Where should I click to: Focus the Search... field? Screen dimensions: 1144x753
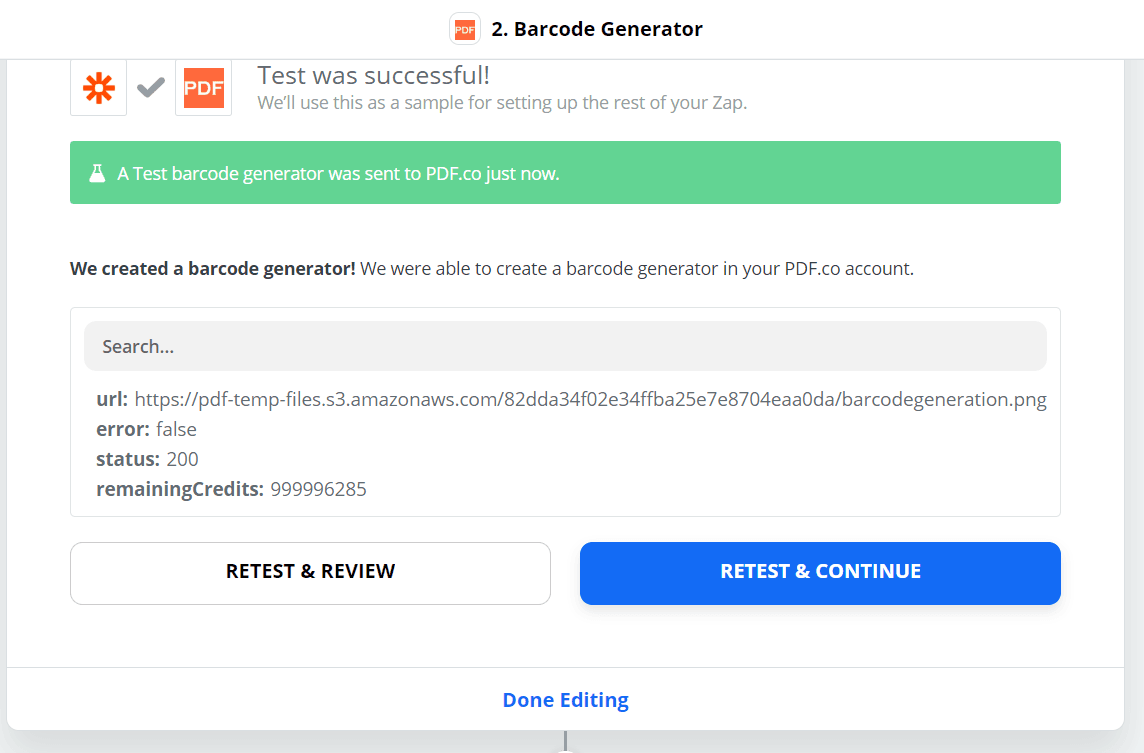point(565,346)
